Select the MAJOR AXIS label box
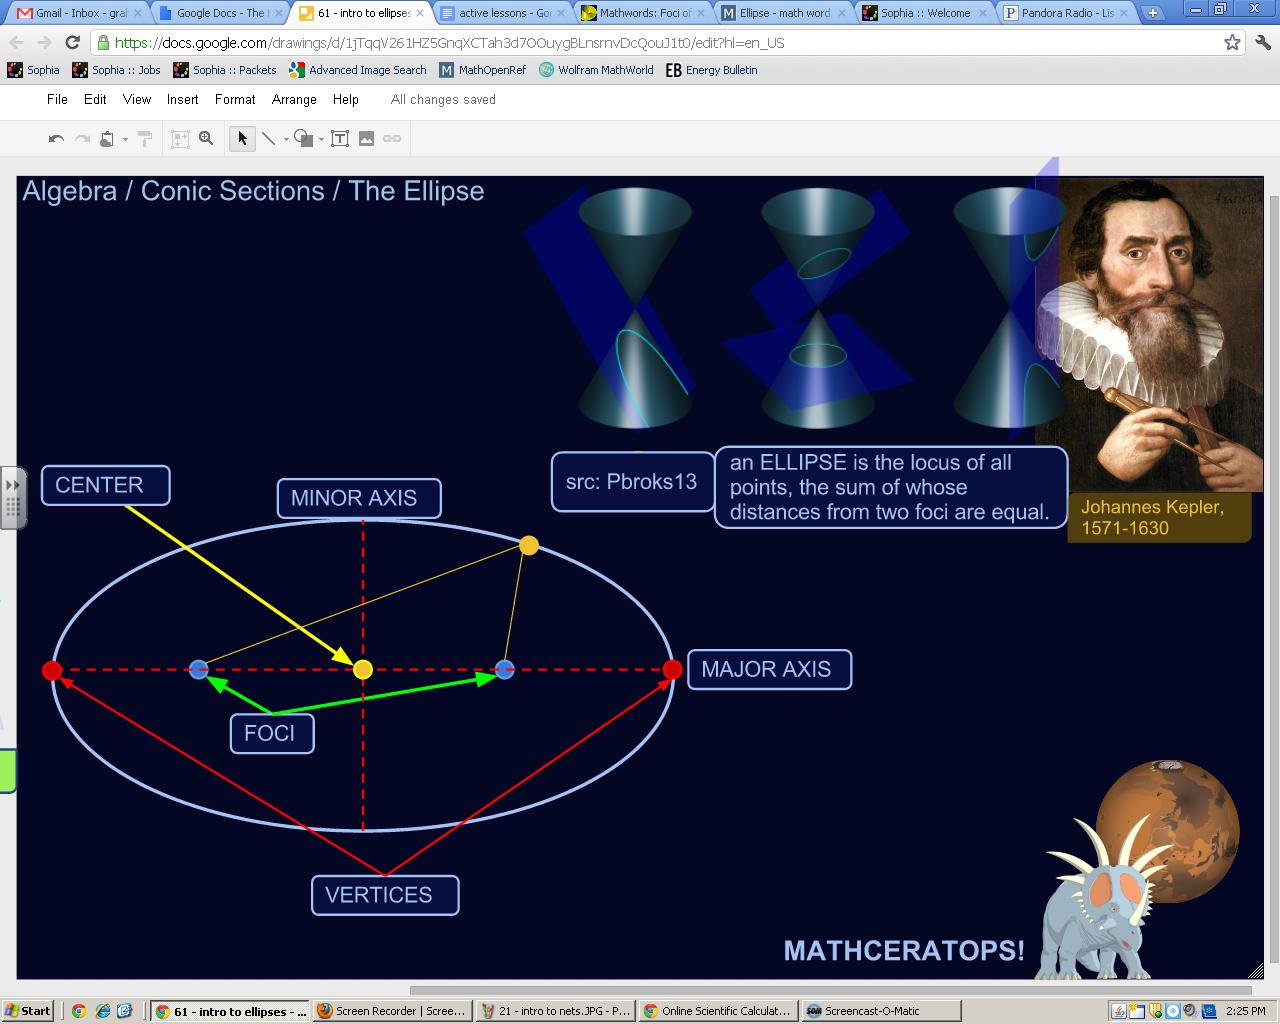 tap(769, 669)
